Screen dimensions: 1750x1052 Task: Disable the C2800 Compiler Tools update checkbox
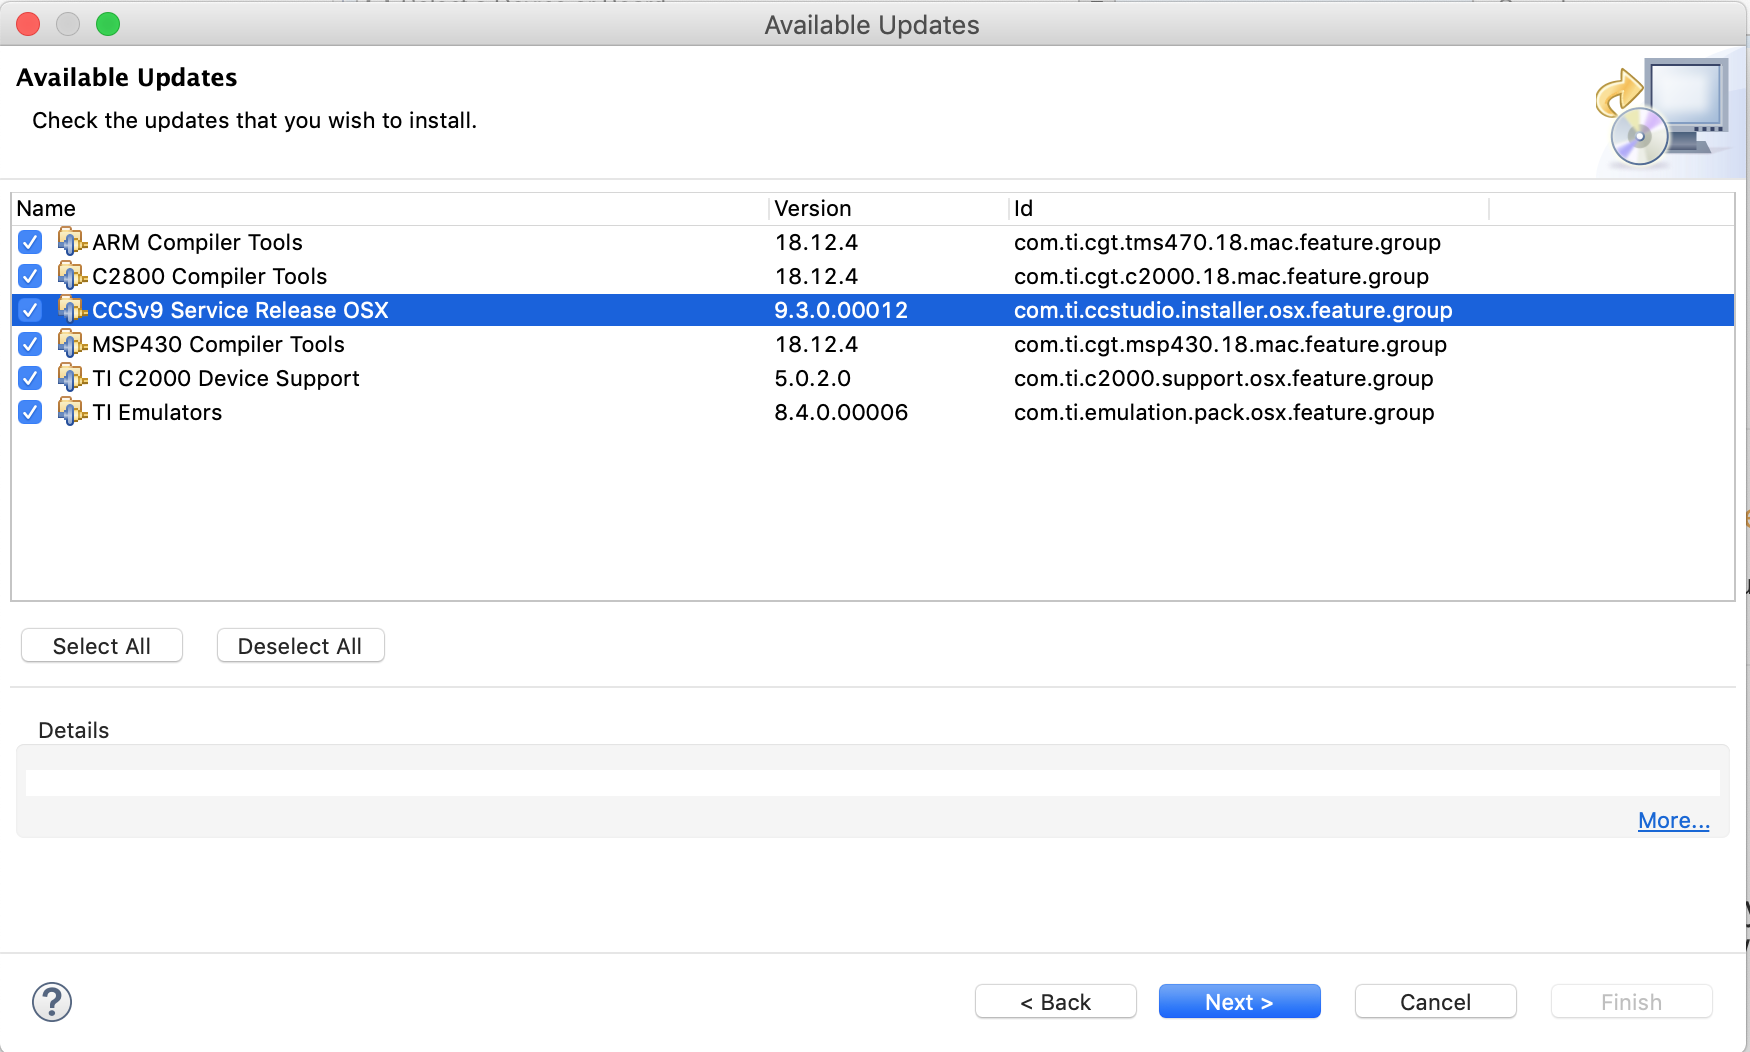[x=30, y=276]
